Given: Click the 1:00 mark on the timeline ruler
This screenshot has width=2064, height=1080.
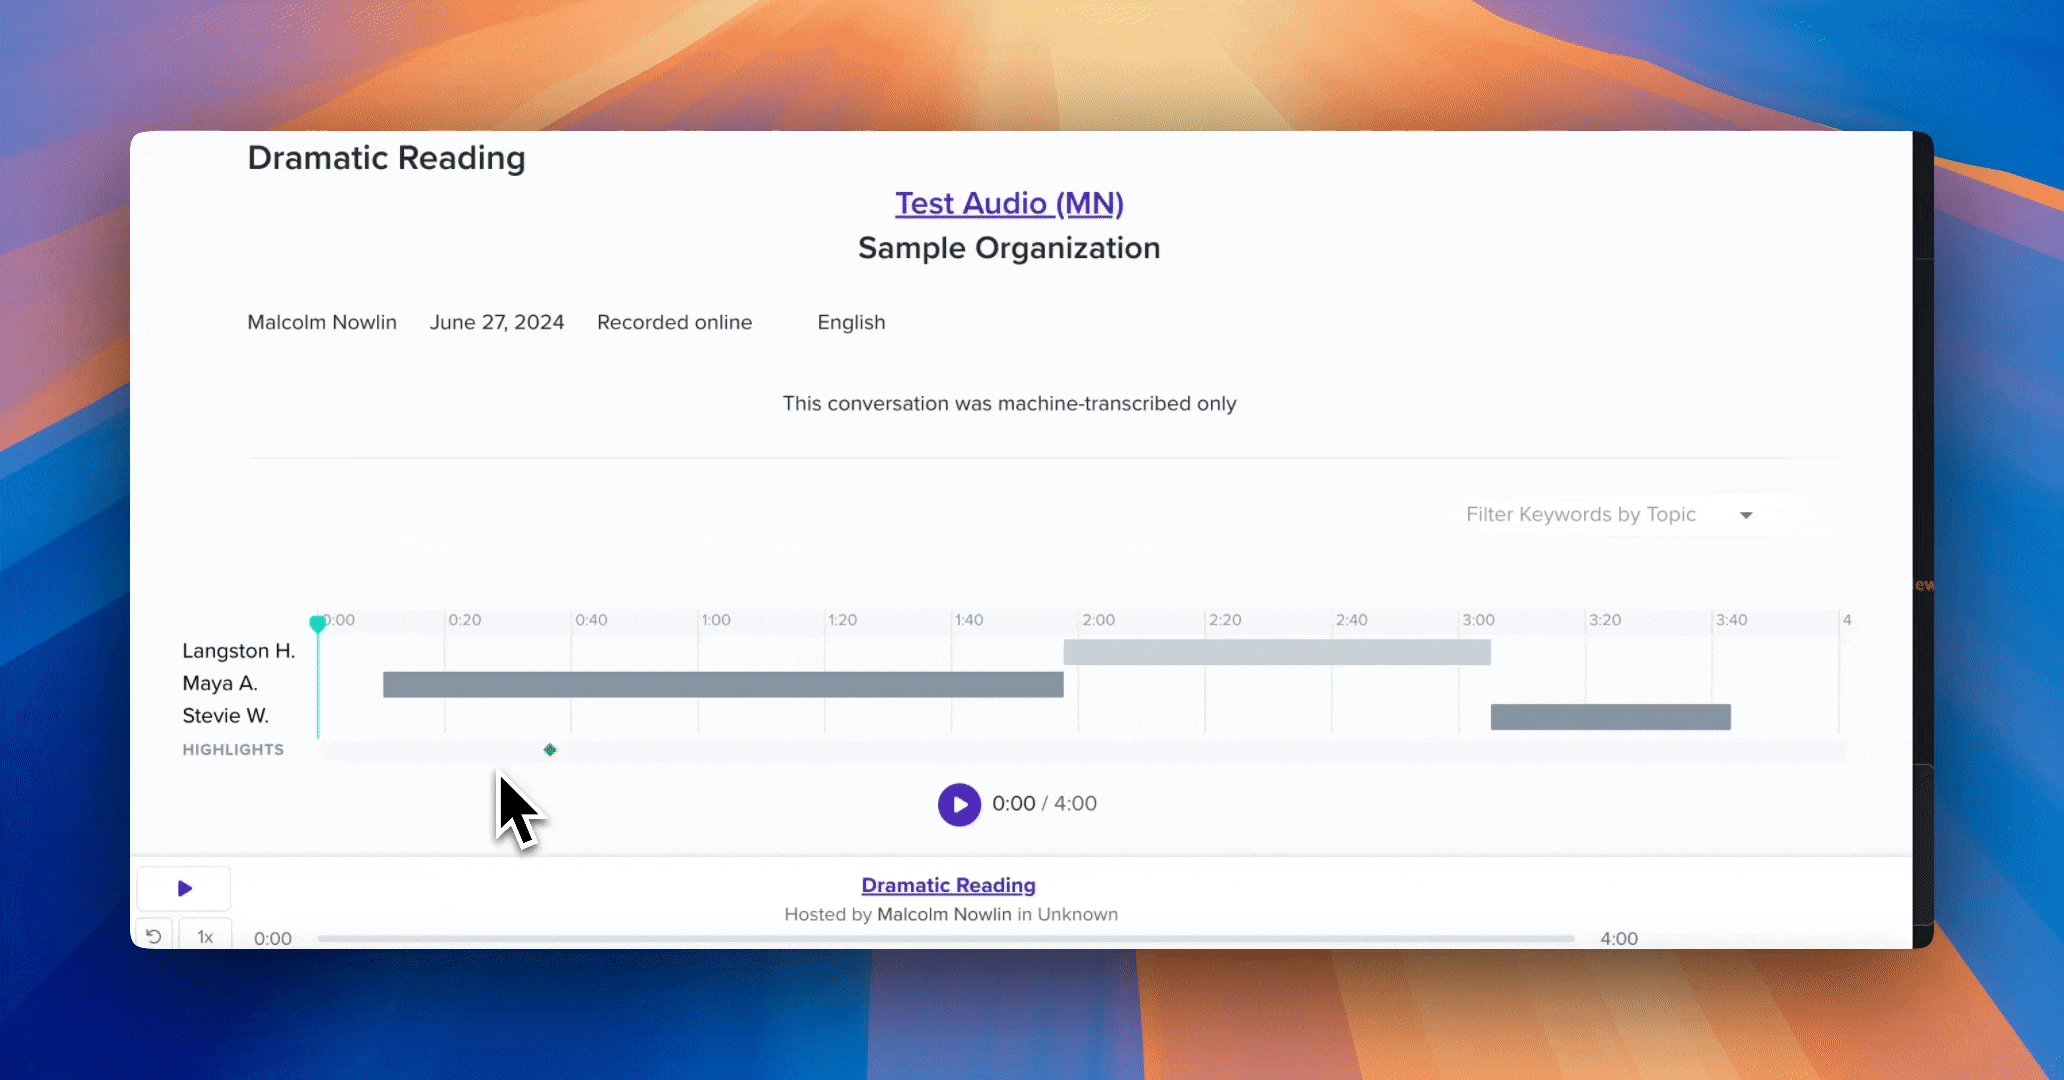Looking at the screenshot, I should 716,620.
